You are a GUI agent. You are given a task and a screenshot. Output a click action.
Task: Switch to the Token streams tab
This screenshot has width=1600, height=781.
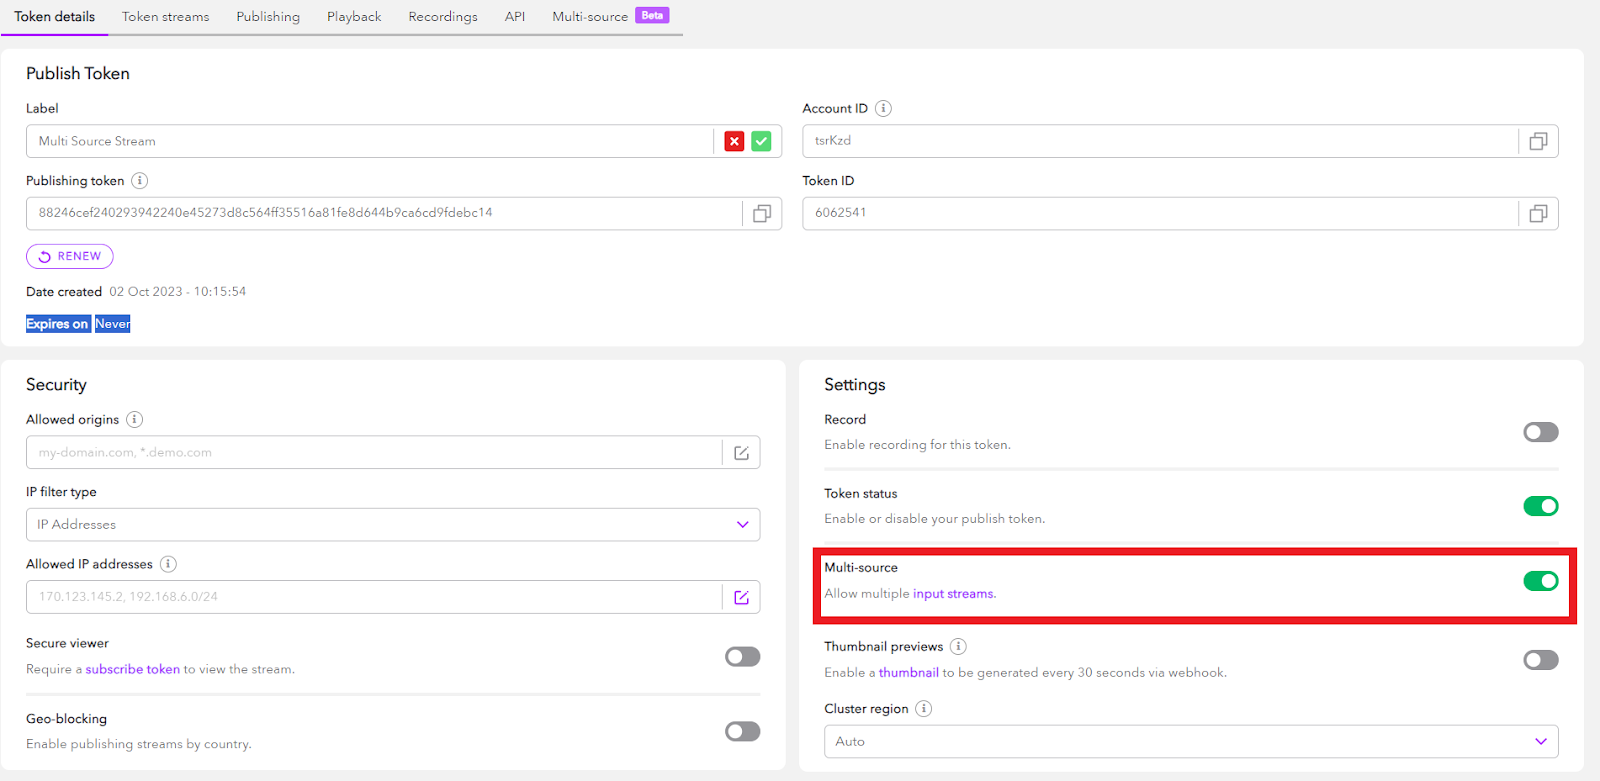coord(166,17)
